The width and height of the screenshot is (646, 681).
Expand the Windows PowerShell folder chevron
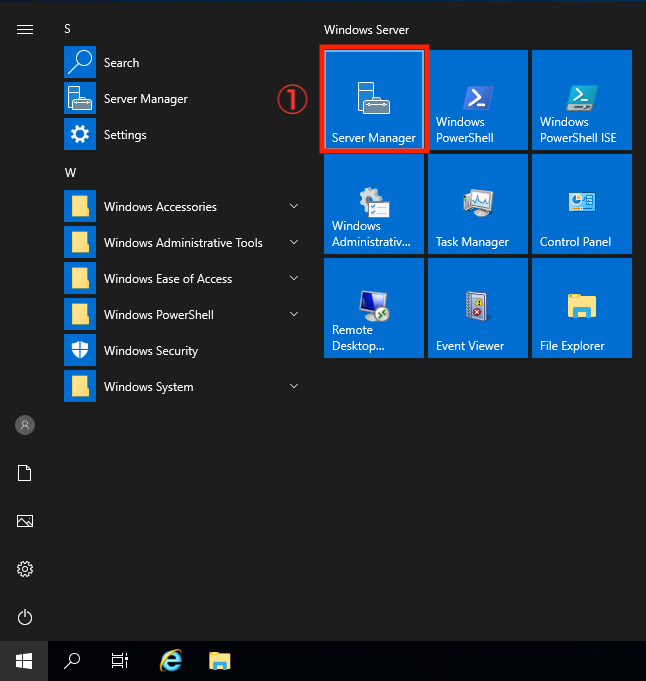pyautogui.click(x=294, y=314)
